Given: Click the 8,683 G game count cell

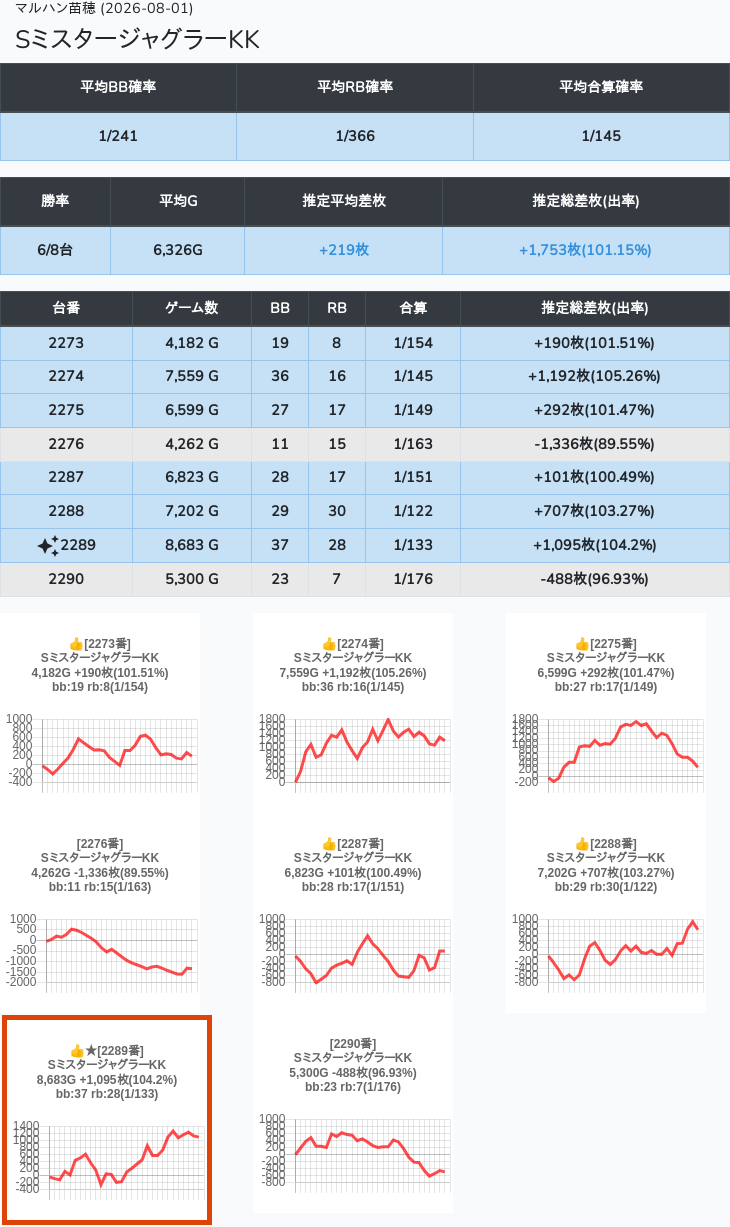Looking at the screenshot, I should [x=192, y=545].
